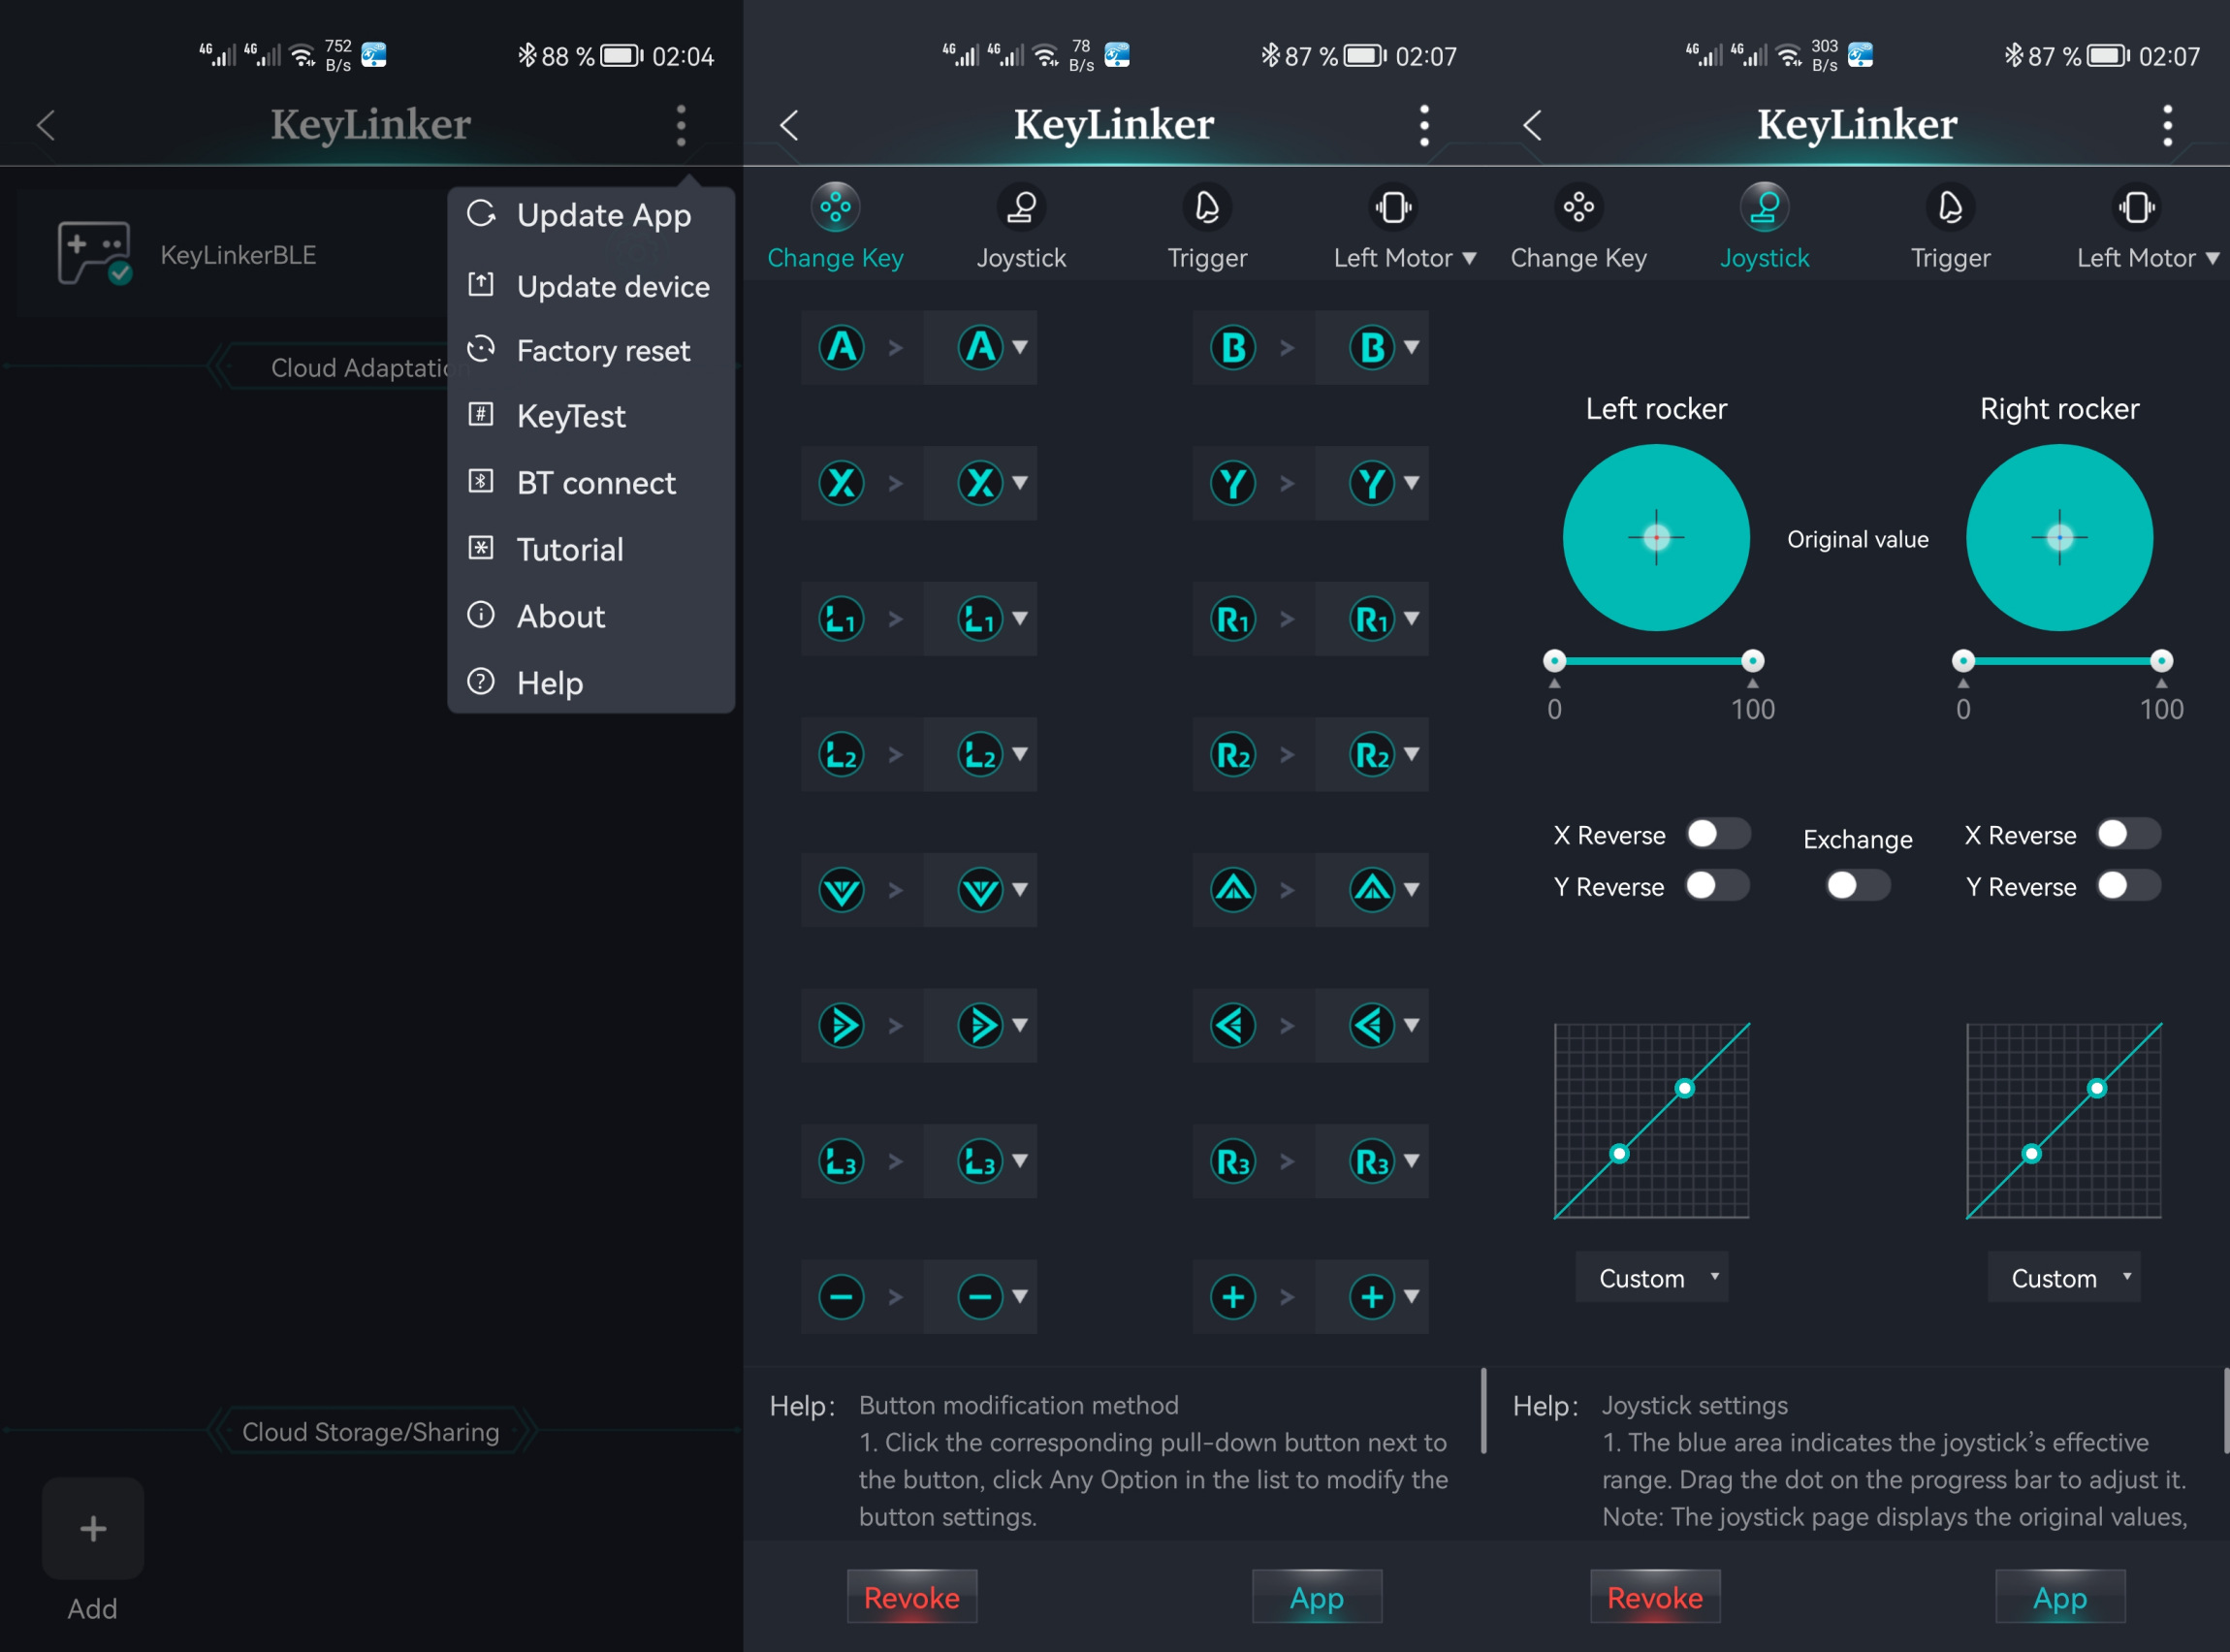Open target dropdown for X key mapping

981,483
